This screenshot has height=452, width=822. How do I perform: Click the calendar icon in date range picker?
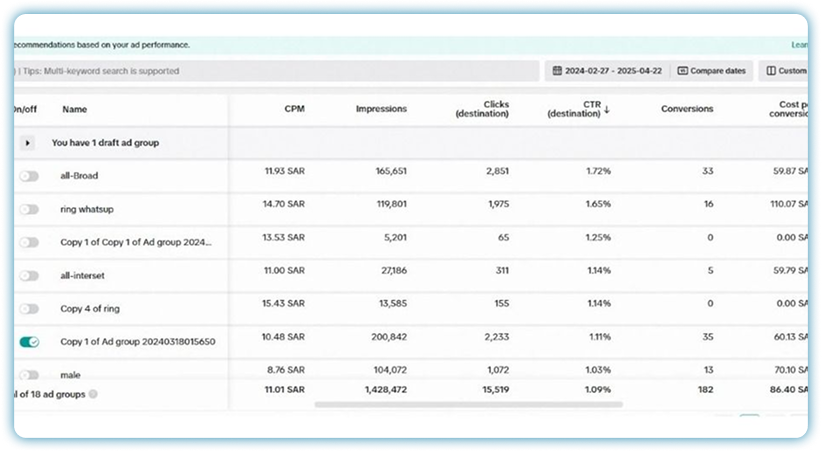558,71
